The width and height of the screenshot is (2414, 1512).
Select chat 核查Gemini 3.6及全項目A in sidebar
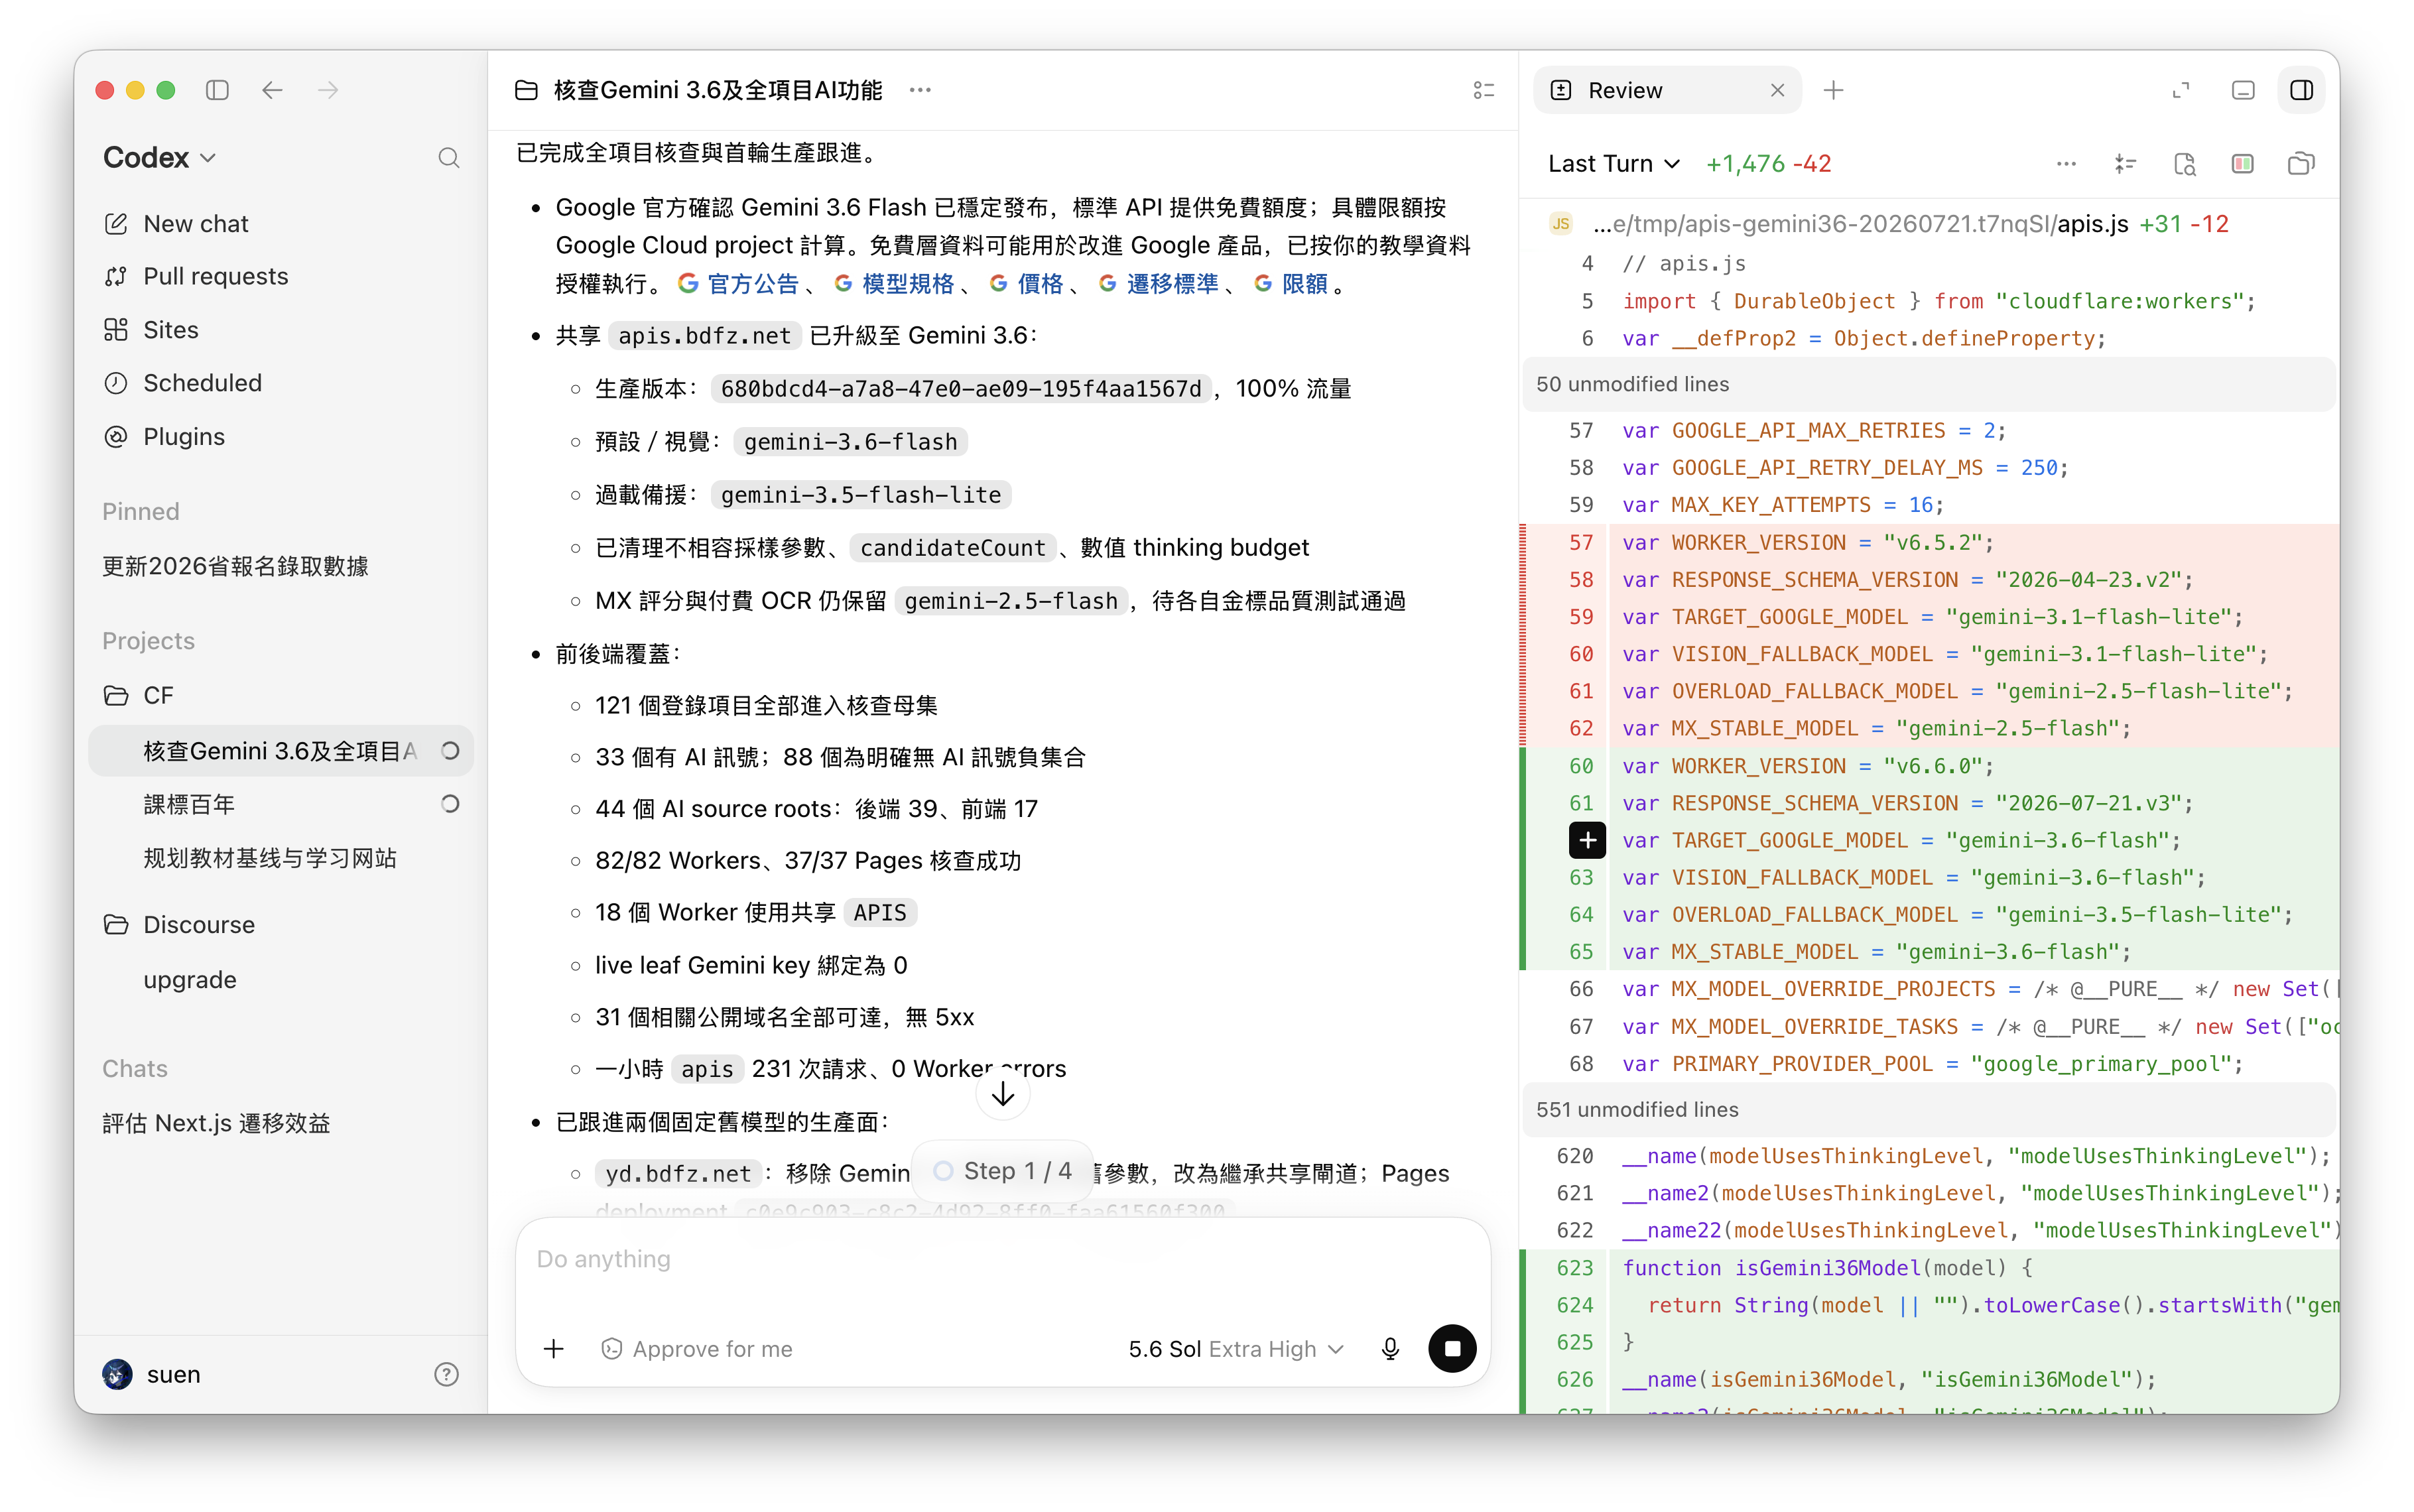tap(280, 751)
